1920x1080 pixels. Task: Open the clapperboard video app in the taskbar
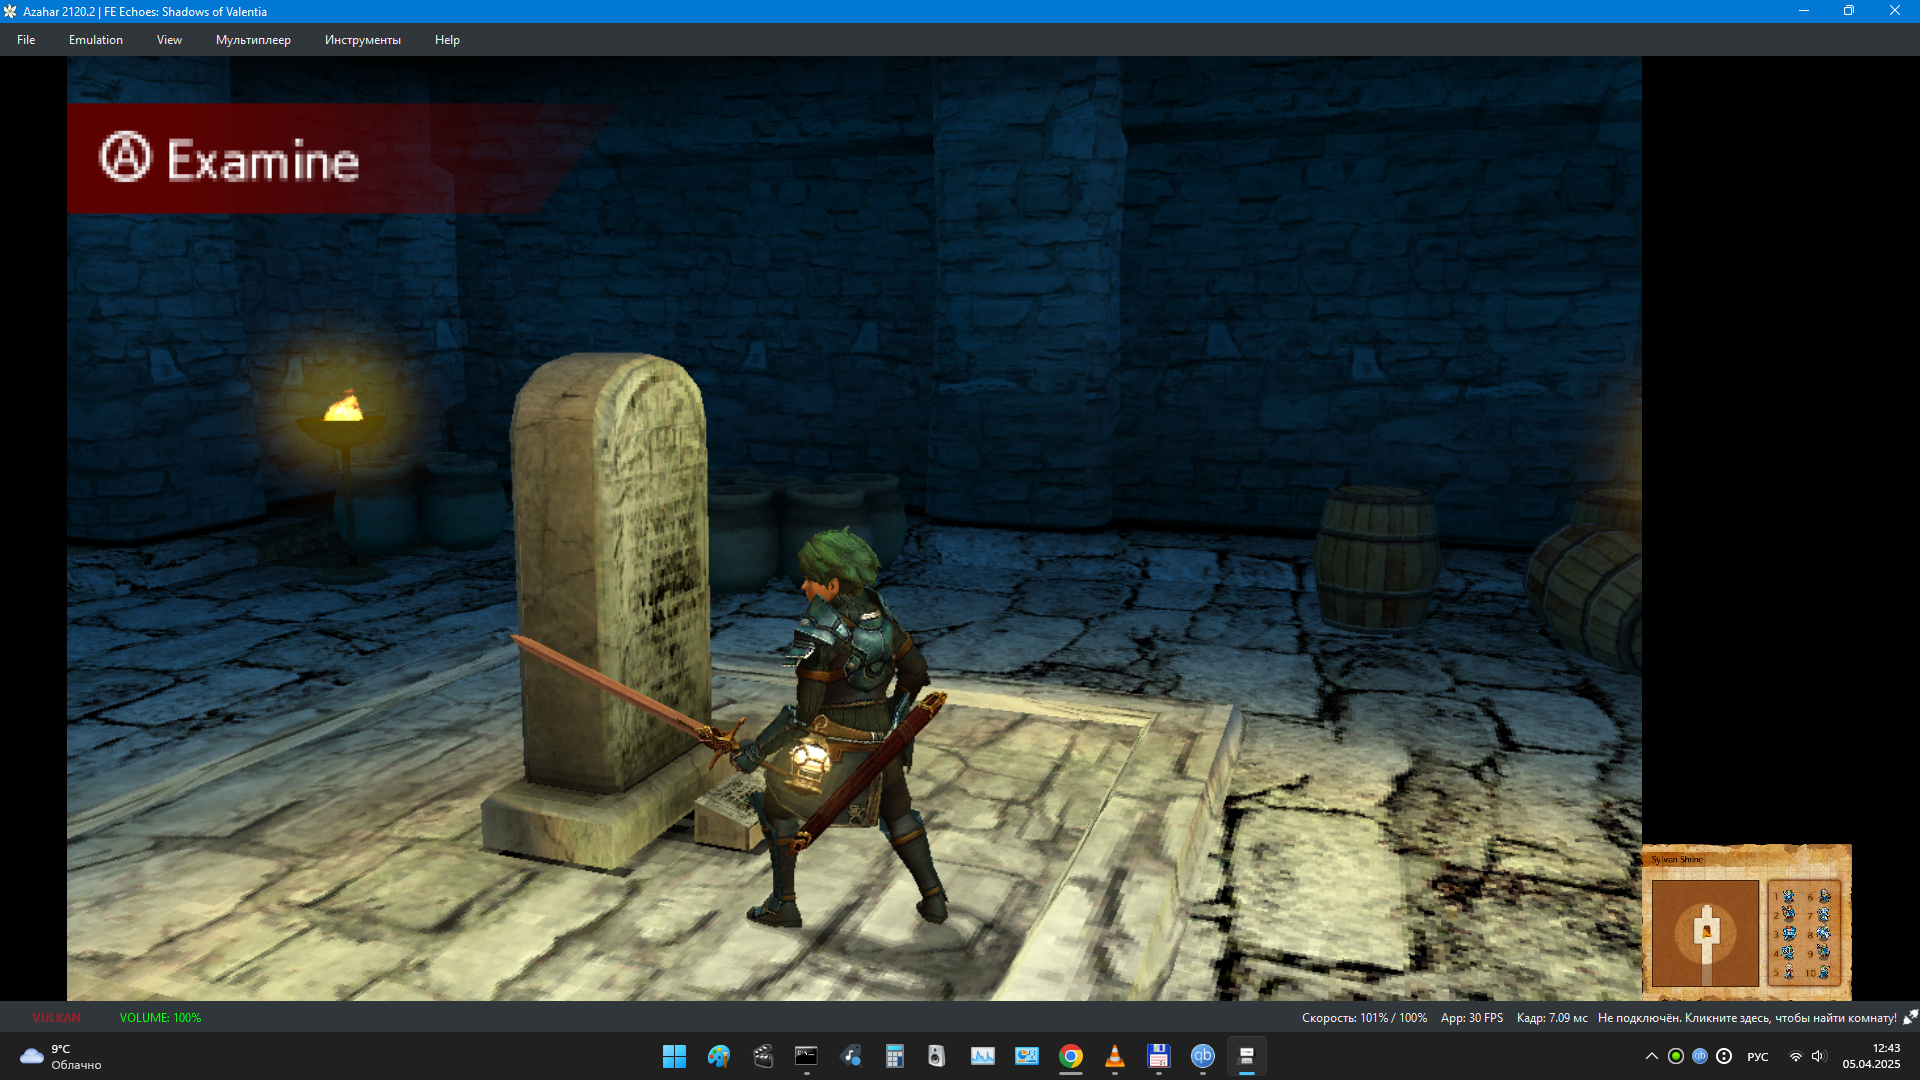pyautogui.click(x=763, y=1056)
